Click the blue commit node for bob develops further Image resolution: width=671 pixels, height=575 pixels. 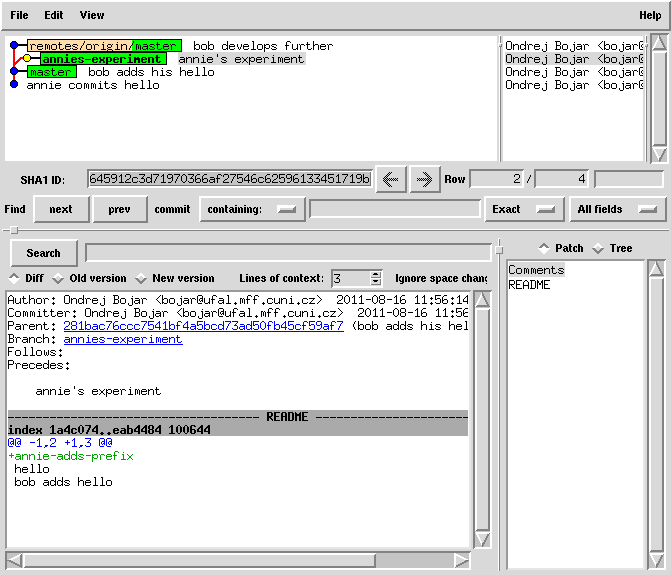(14, 46)
